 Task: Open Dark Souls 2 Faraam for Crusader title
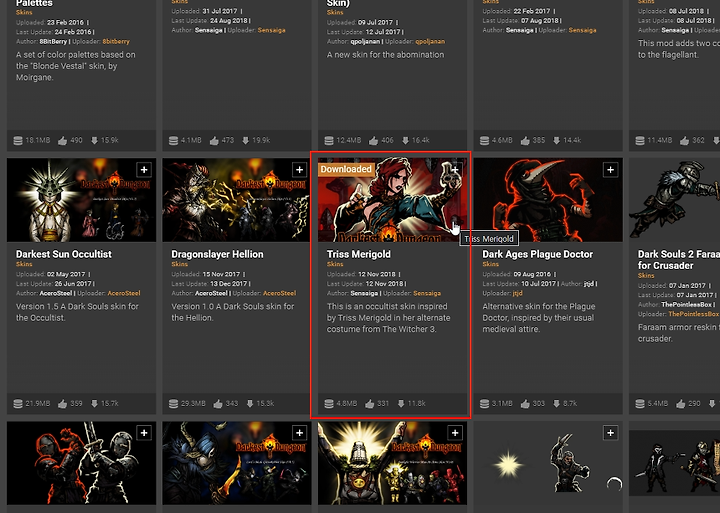point(679,259)
